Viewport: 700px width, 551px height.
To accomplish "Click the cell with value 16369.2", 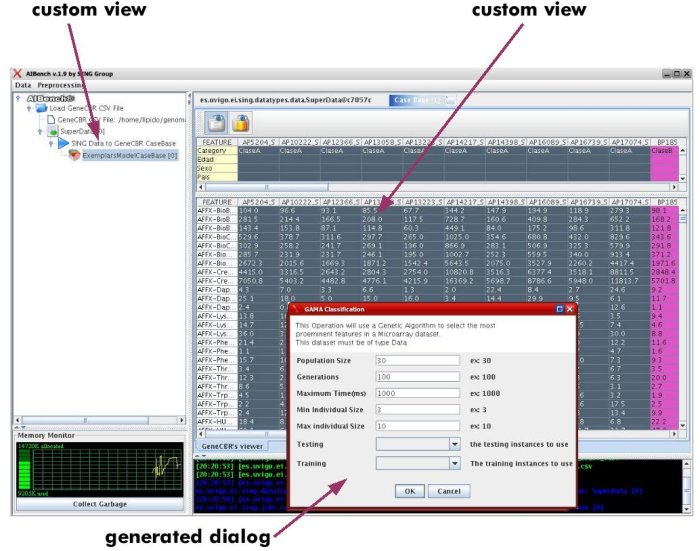I will [x=465, y=281].
